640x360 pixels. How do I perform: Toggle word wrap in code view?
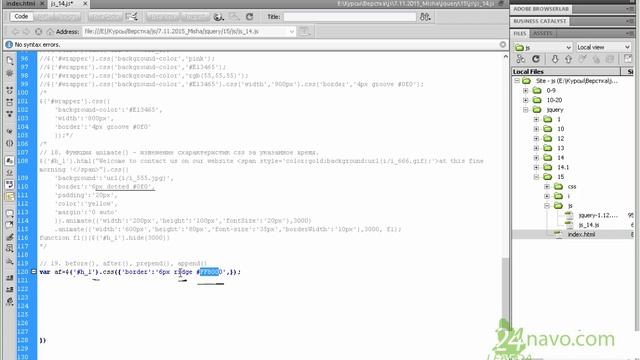click(x=10, y=184)
